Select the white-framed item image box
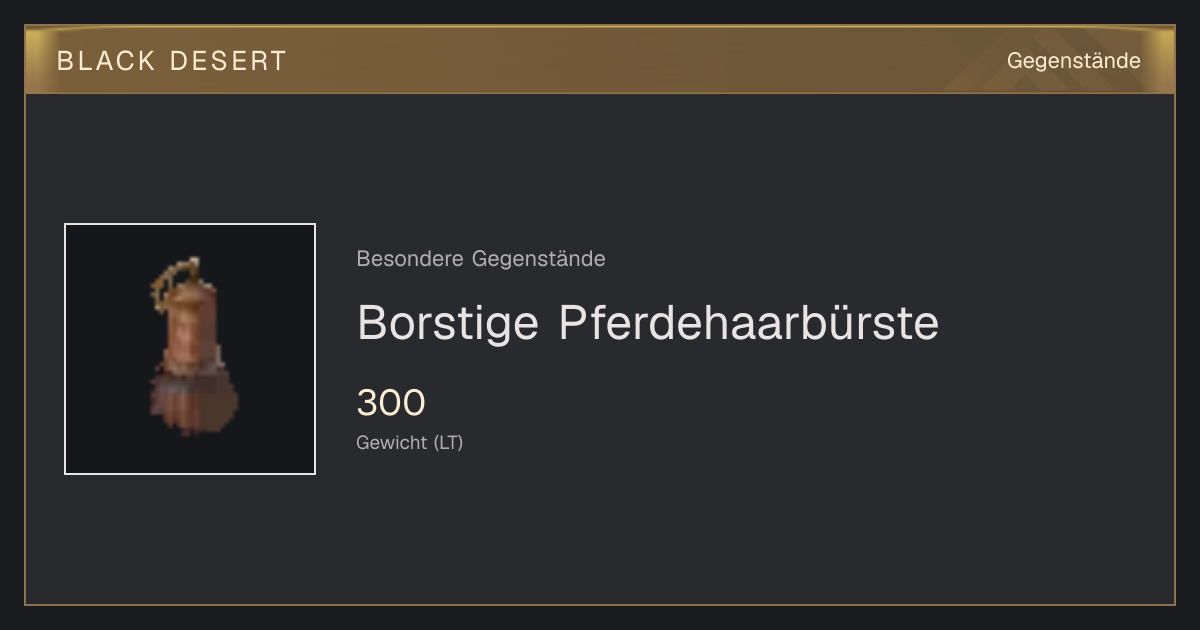This screenshot has width=1200, height=630. tap(190, 349)
